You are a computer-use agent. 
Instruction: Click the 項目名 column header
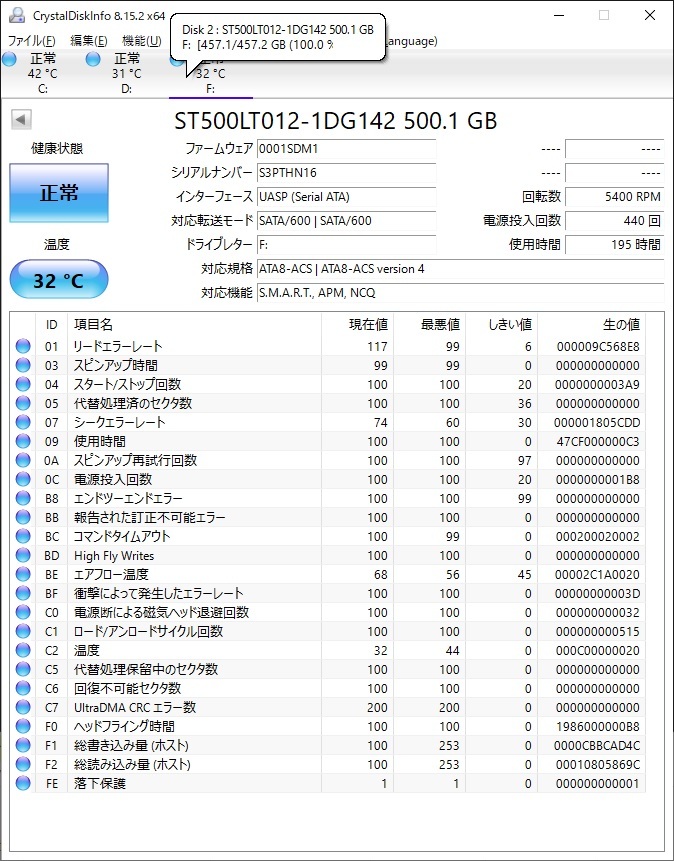[194, 325]
